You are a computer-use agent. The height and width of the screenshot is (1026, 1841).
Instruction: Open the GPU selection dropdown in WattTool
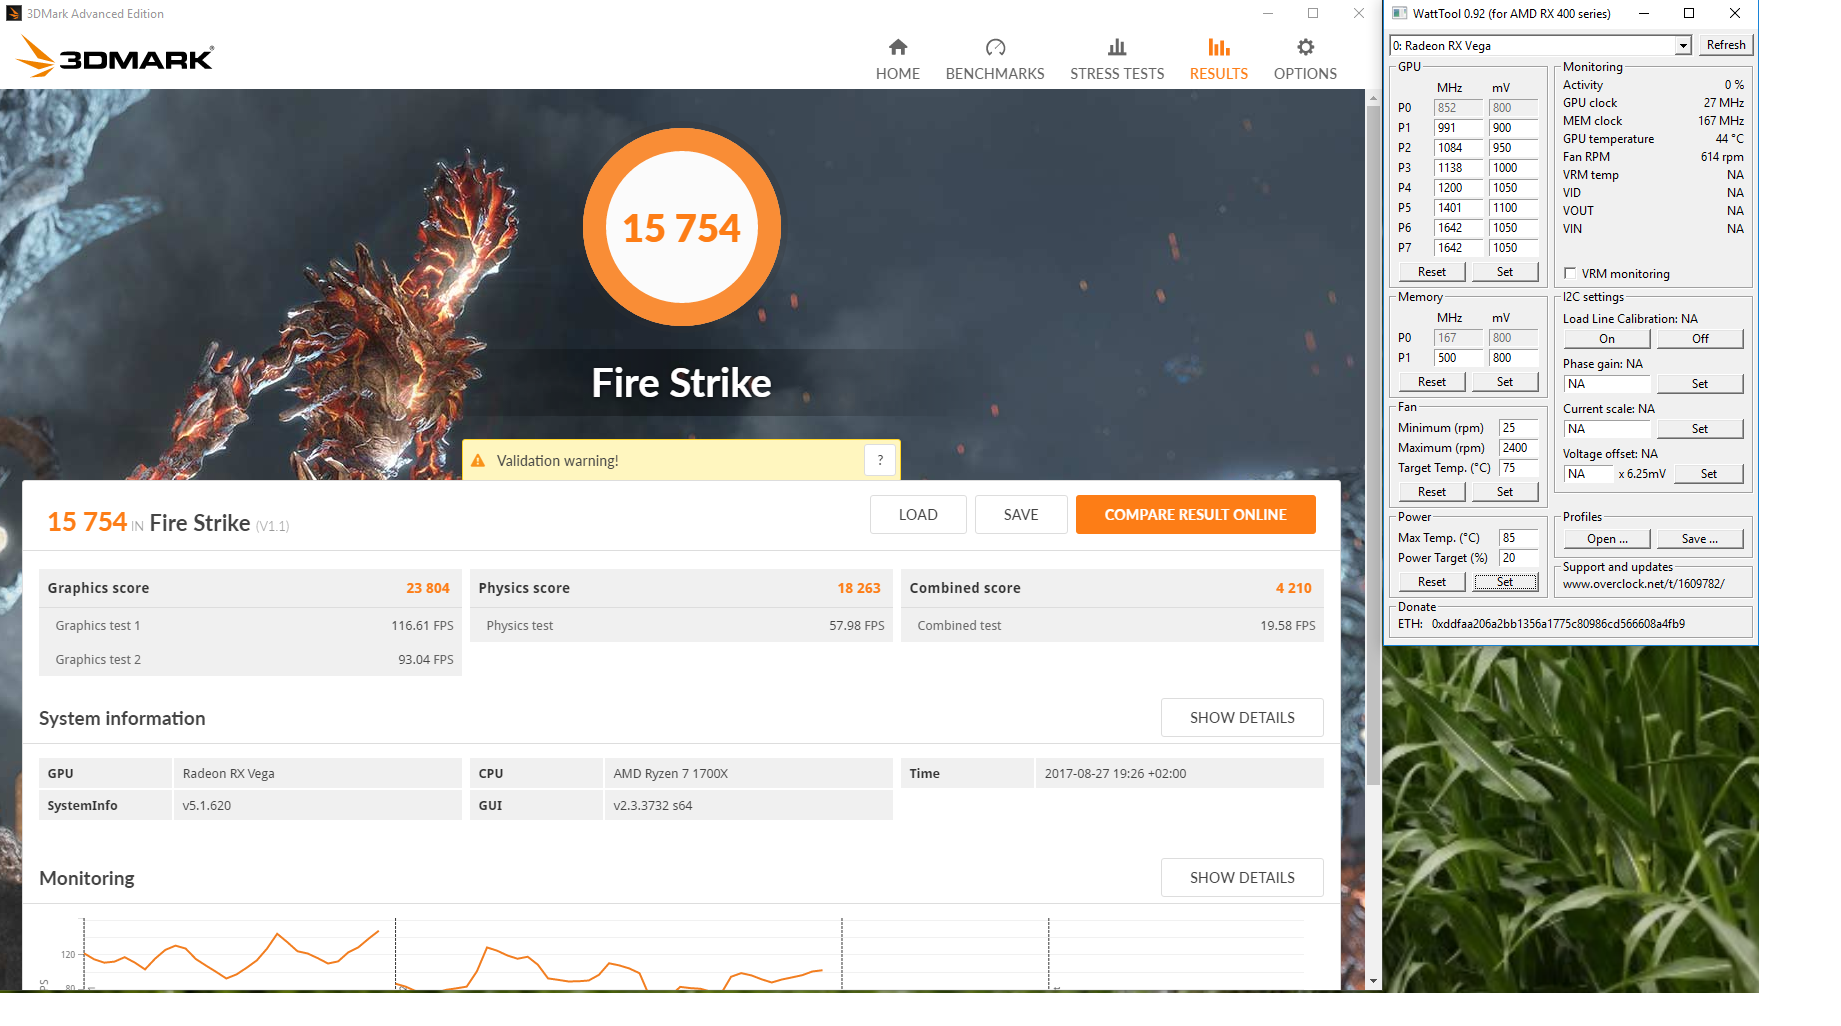[1683, 46]
